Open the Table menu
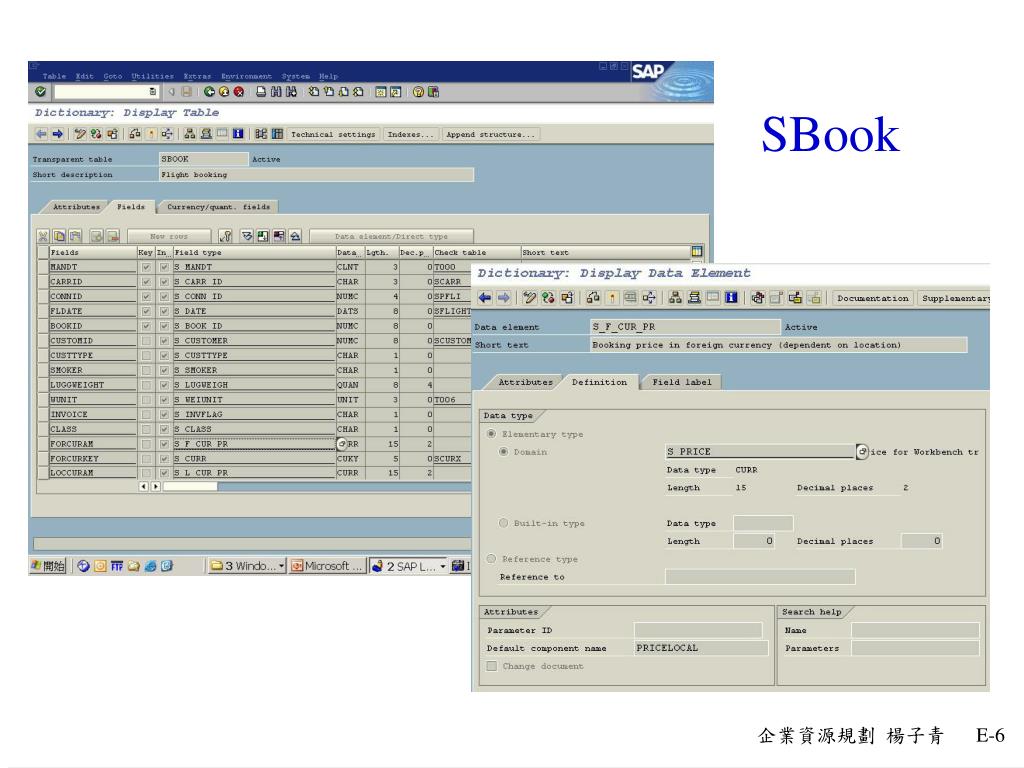 pyautogui.click(x=54, y=76)
